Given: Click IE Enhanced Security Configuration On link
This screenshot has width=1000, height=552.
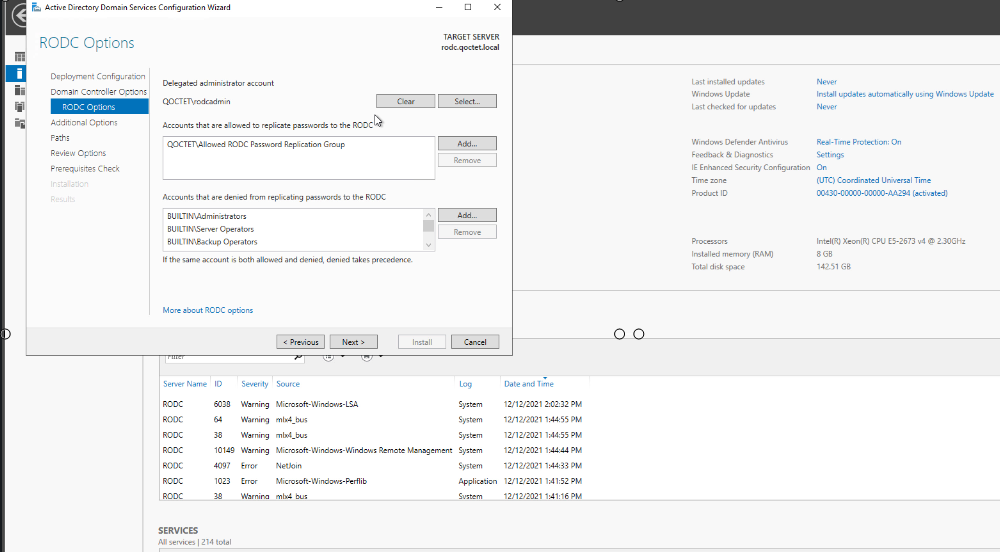Looking at the screenshot, I should (x=821, y=168).
